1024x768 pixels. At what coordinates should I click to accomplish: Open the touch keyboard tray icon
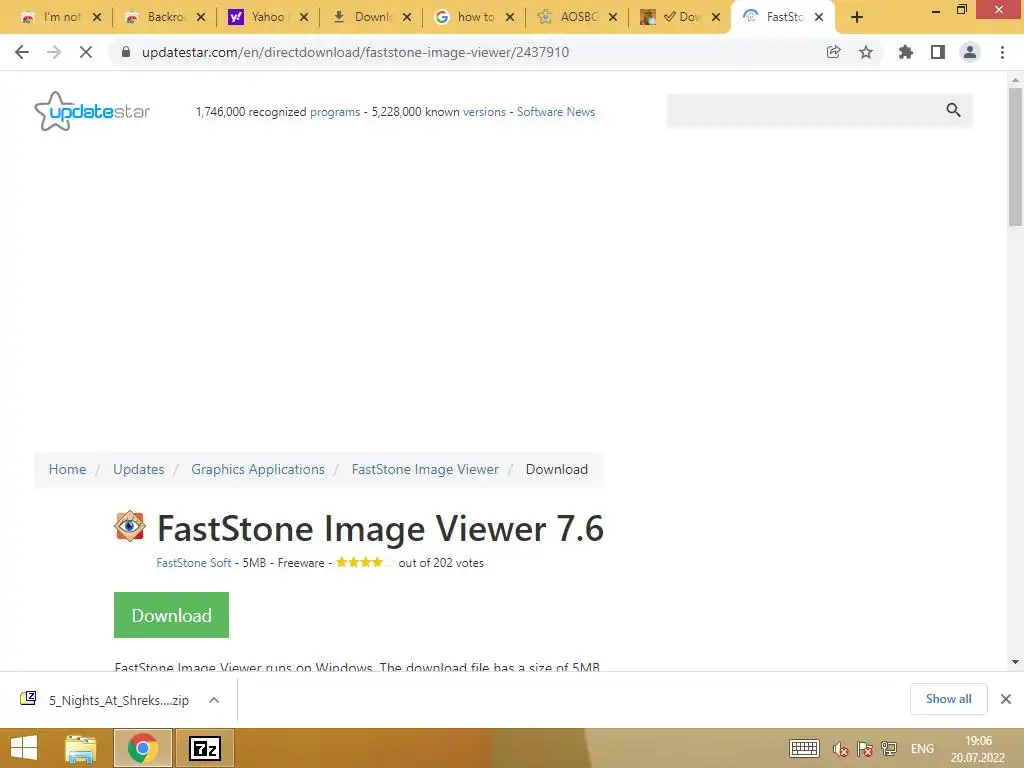pos(804,748)
